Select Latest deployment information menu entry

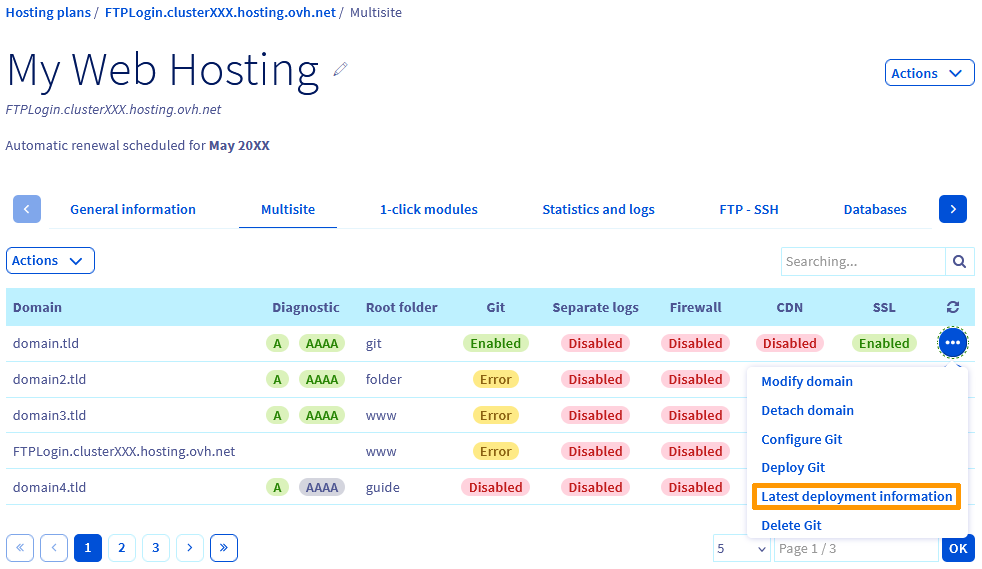[856, 497]
